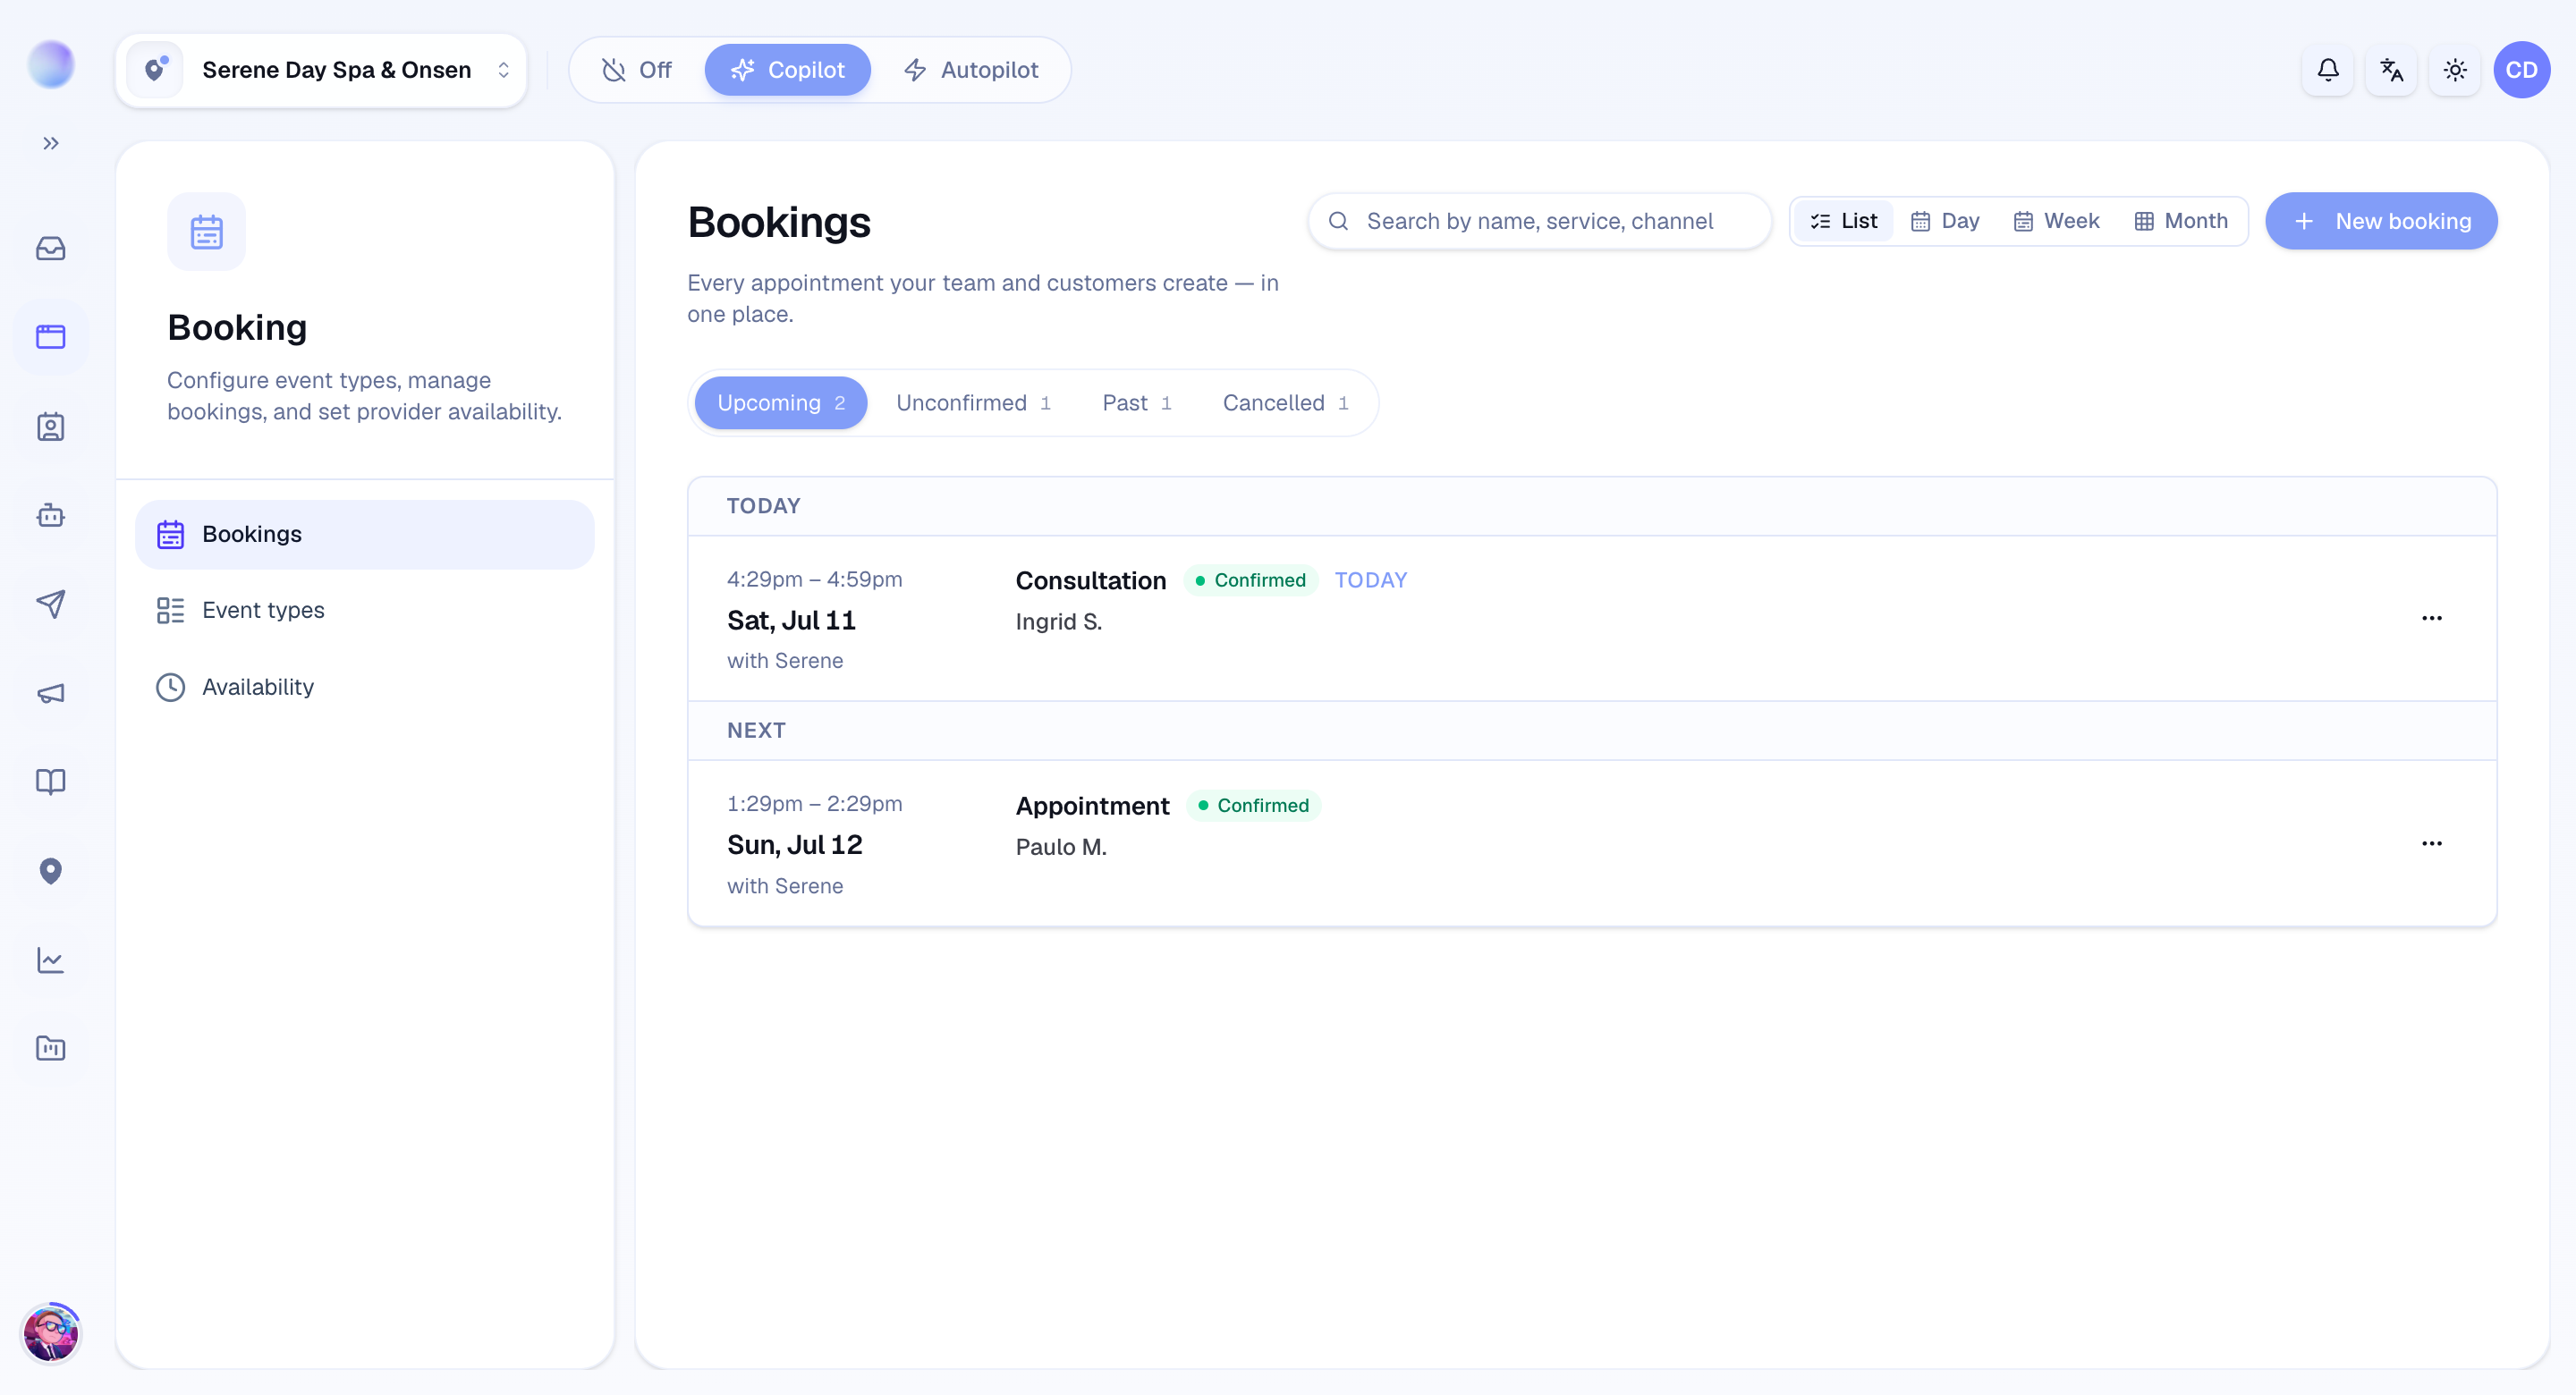Open the folder reports sidebar icon
2576x1395 pixels.
[x=50, y=1048]
